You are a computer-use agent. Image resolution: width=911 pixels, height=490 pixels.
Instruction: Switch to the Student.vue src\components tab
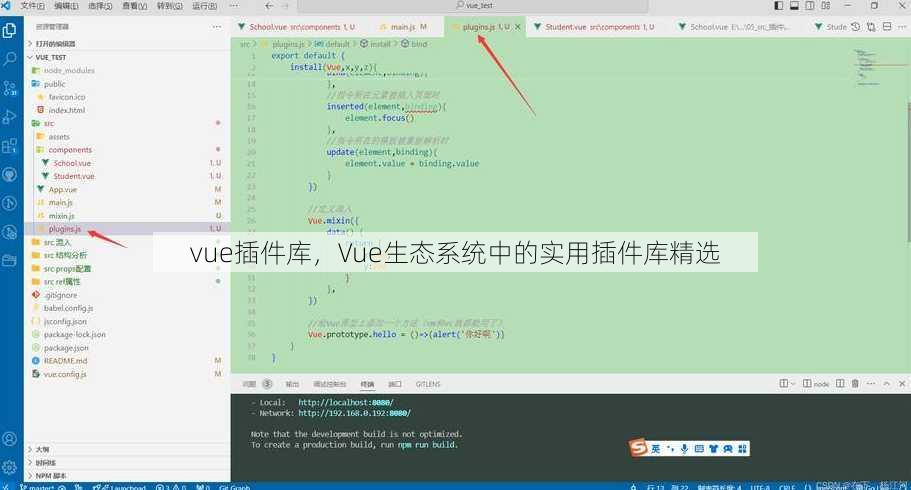(x=594, y=27)
